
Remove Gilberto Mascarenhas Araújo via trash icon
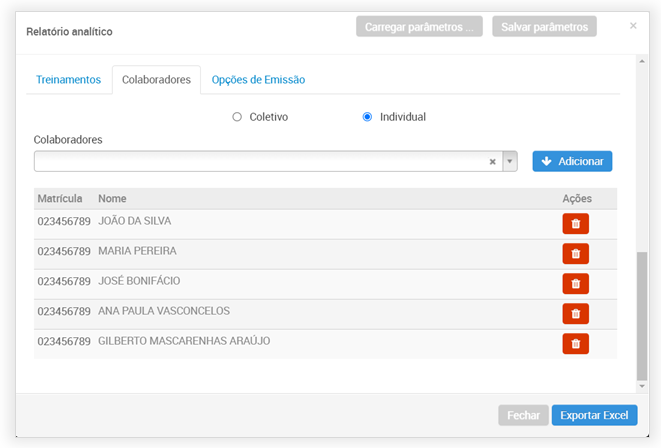[575, 344]
